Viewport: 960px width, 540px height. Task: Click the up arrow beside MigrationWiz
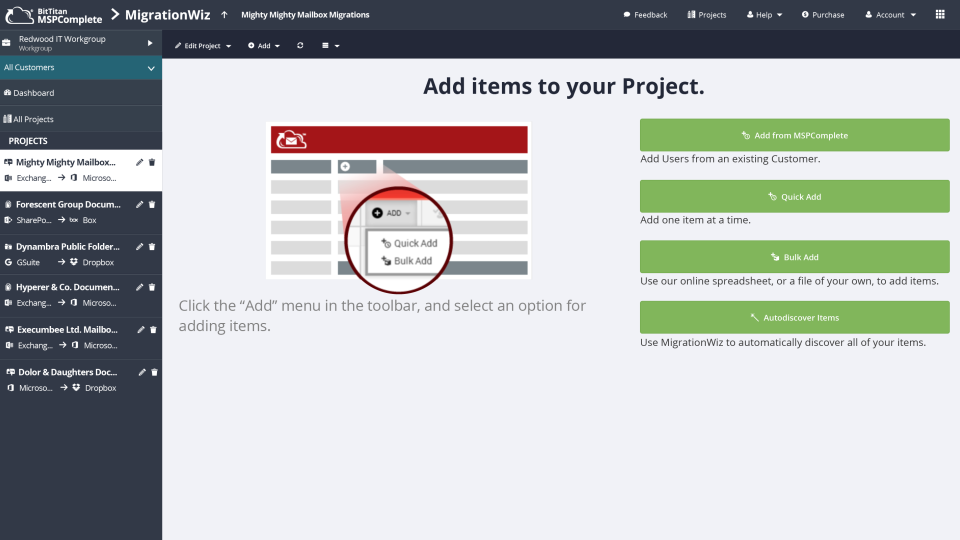click(x=224, y=15)
